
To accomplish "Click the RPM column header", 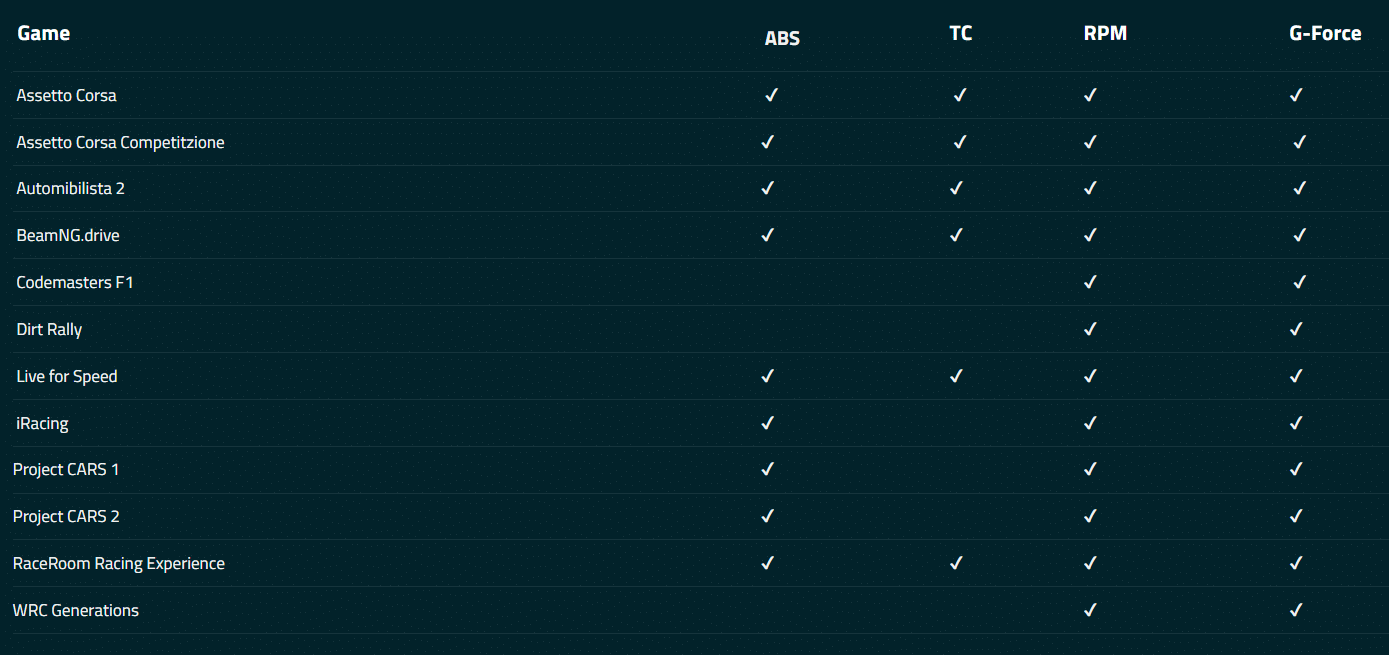I will [1105, 33].
